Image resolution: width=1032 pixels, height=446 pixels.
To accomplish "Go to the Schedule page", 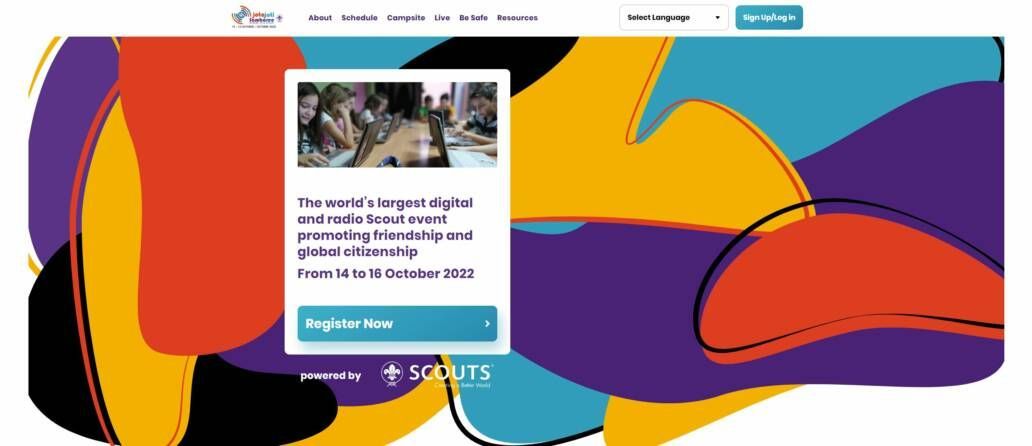I will (359, 18).
